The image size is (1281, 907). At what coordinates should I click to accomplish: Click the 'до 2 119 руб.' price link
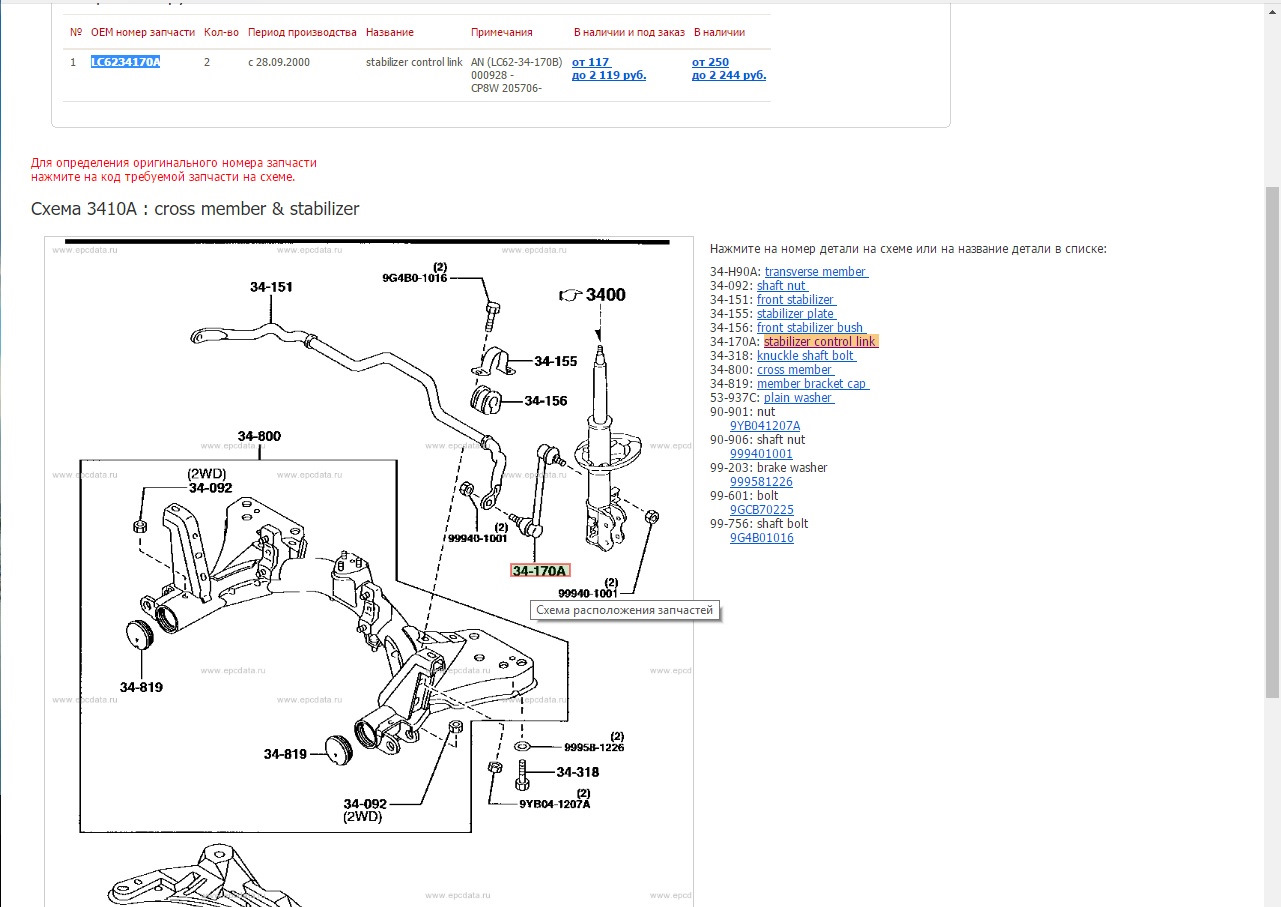click(x=609, y=75)
